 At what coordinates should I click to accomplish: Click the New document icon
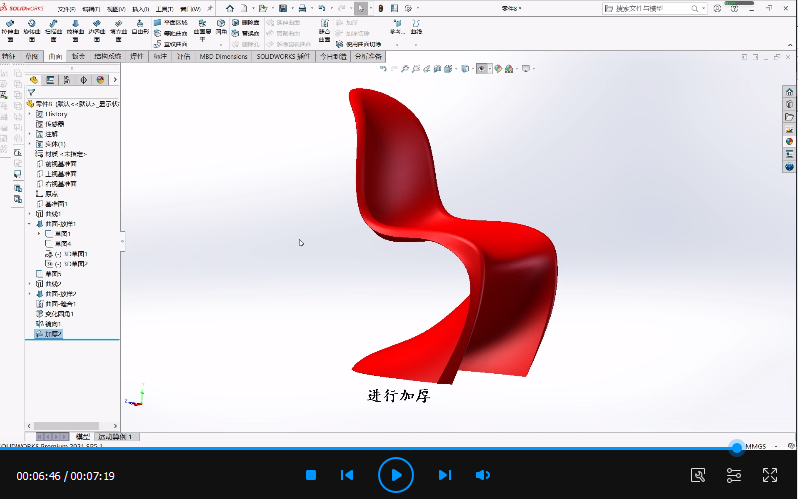coord(244,8)
